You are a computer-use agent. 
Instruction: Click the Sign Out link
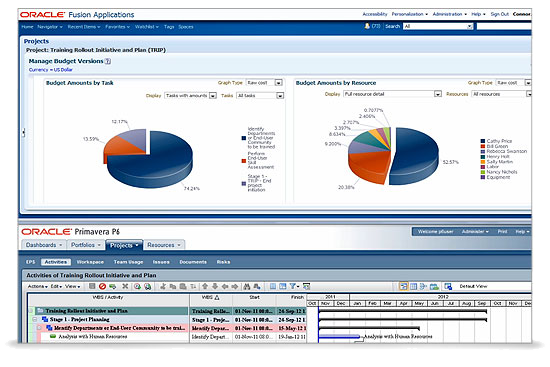point(499,14)
